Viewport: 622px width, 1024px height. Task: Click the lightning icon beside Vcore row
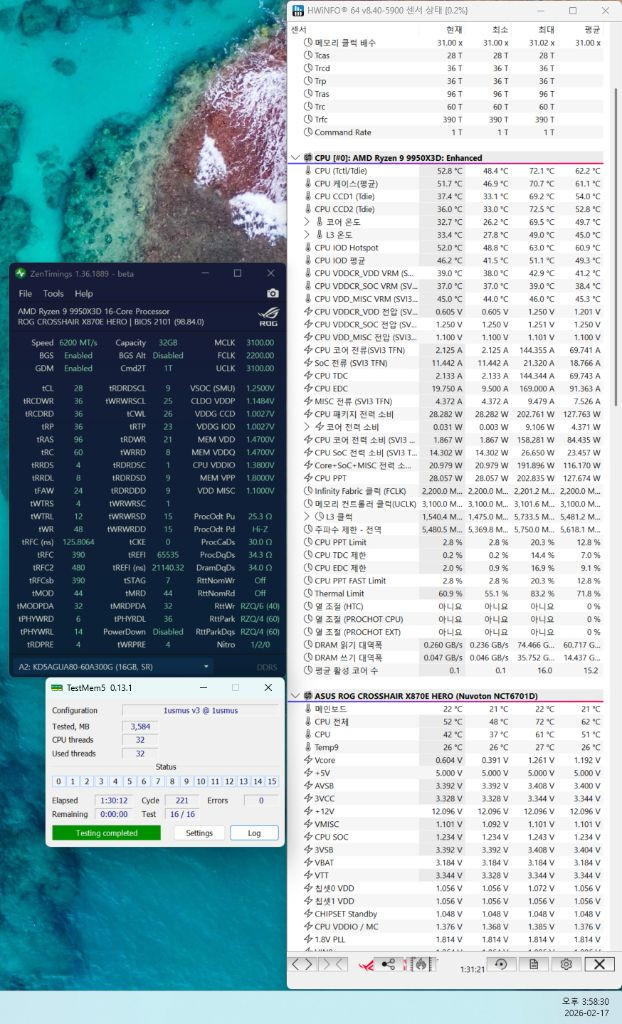pyautogui.click(x=308, y=760)
